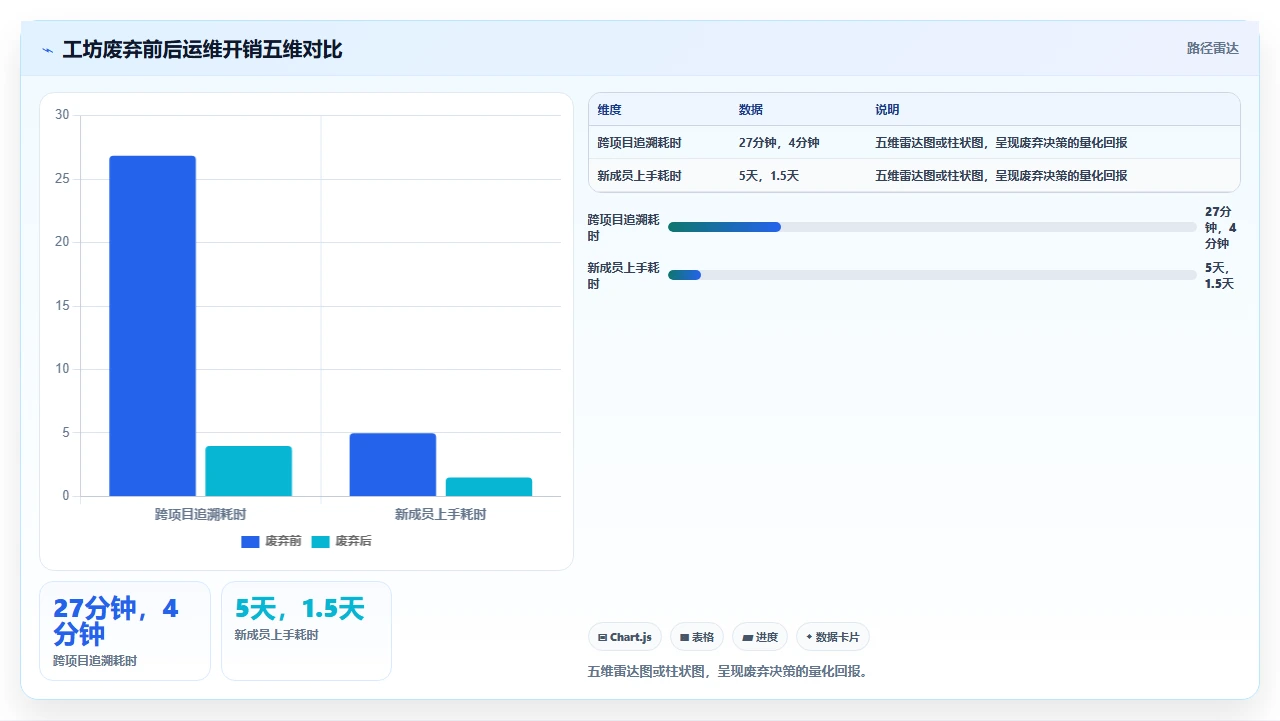Toggle the 废弃前 legend entry
The height and width of the screenshot is (721, 1280).
pyautogui.click(x=271, y=541)
